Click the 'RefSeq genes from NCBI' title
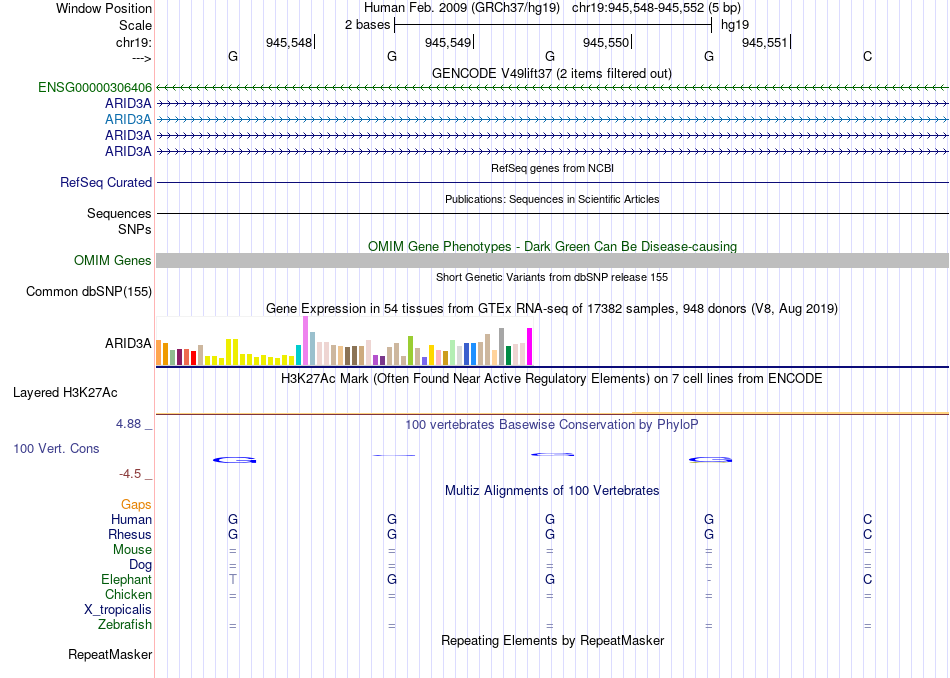This screenshot has height=678, width=950. (552, 168)
